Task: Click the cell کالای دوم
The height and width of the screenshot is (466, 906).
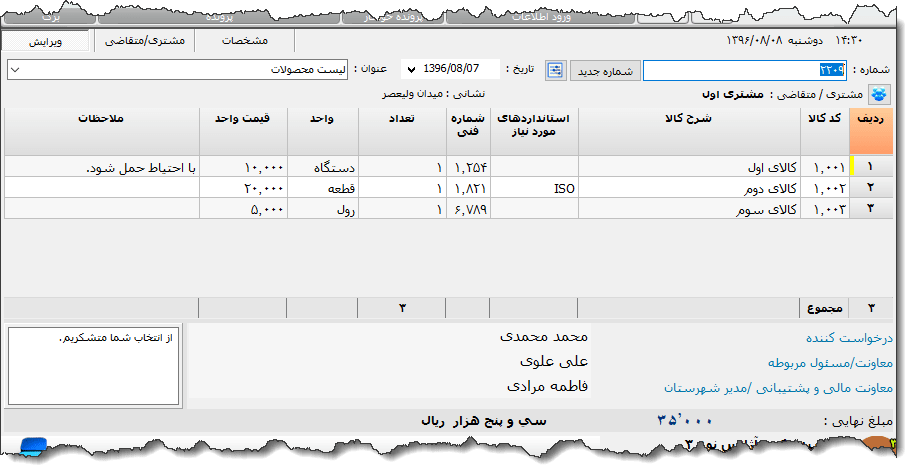Action: tap(689, 187)
